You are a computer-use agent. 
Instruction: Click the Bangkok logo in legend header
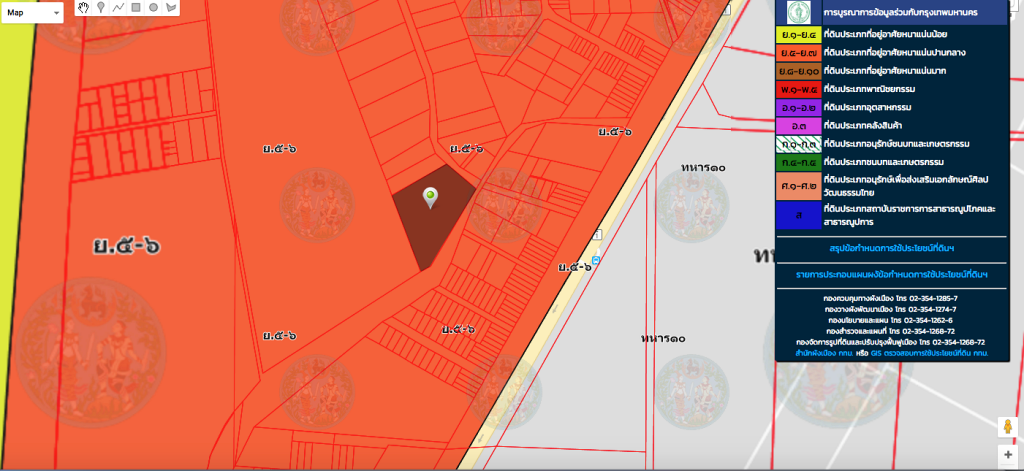(797, 12)
